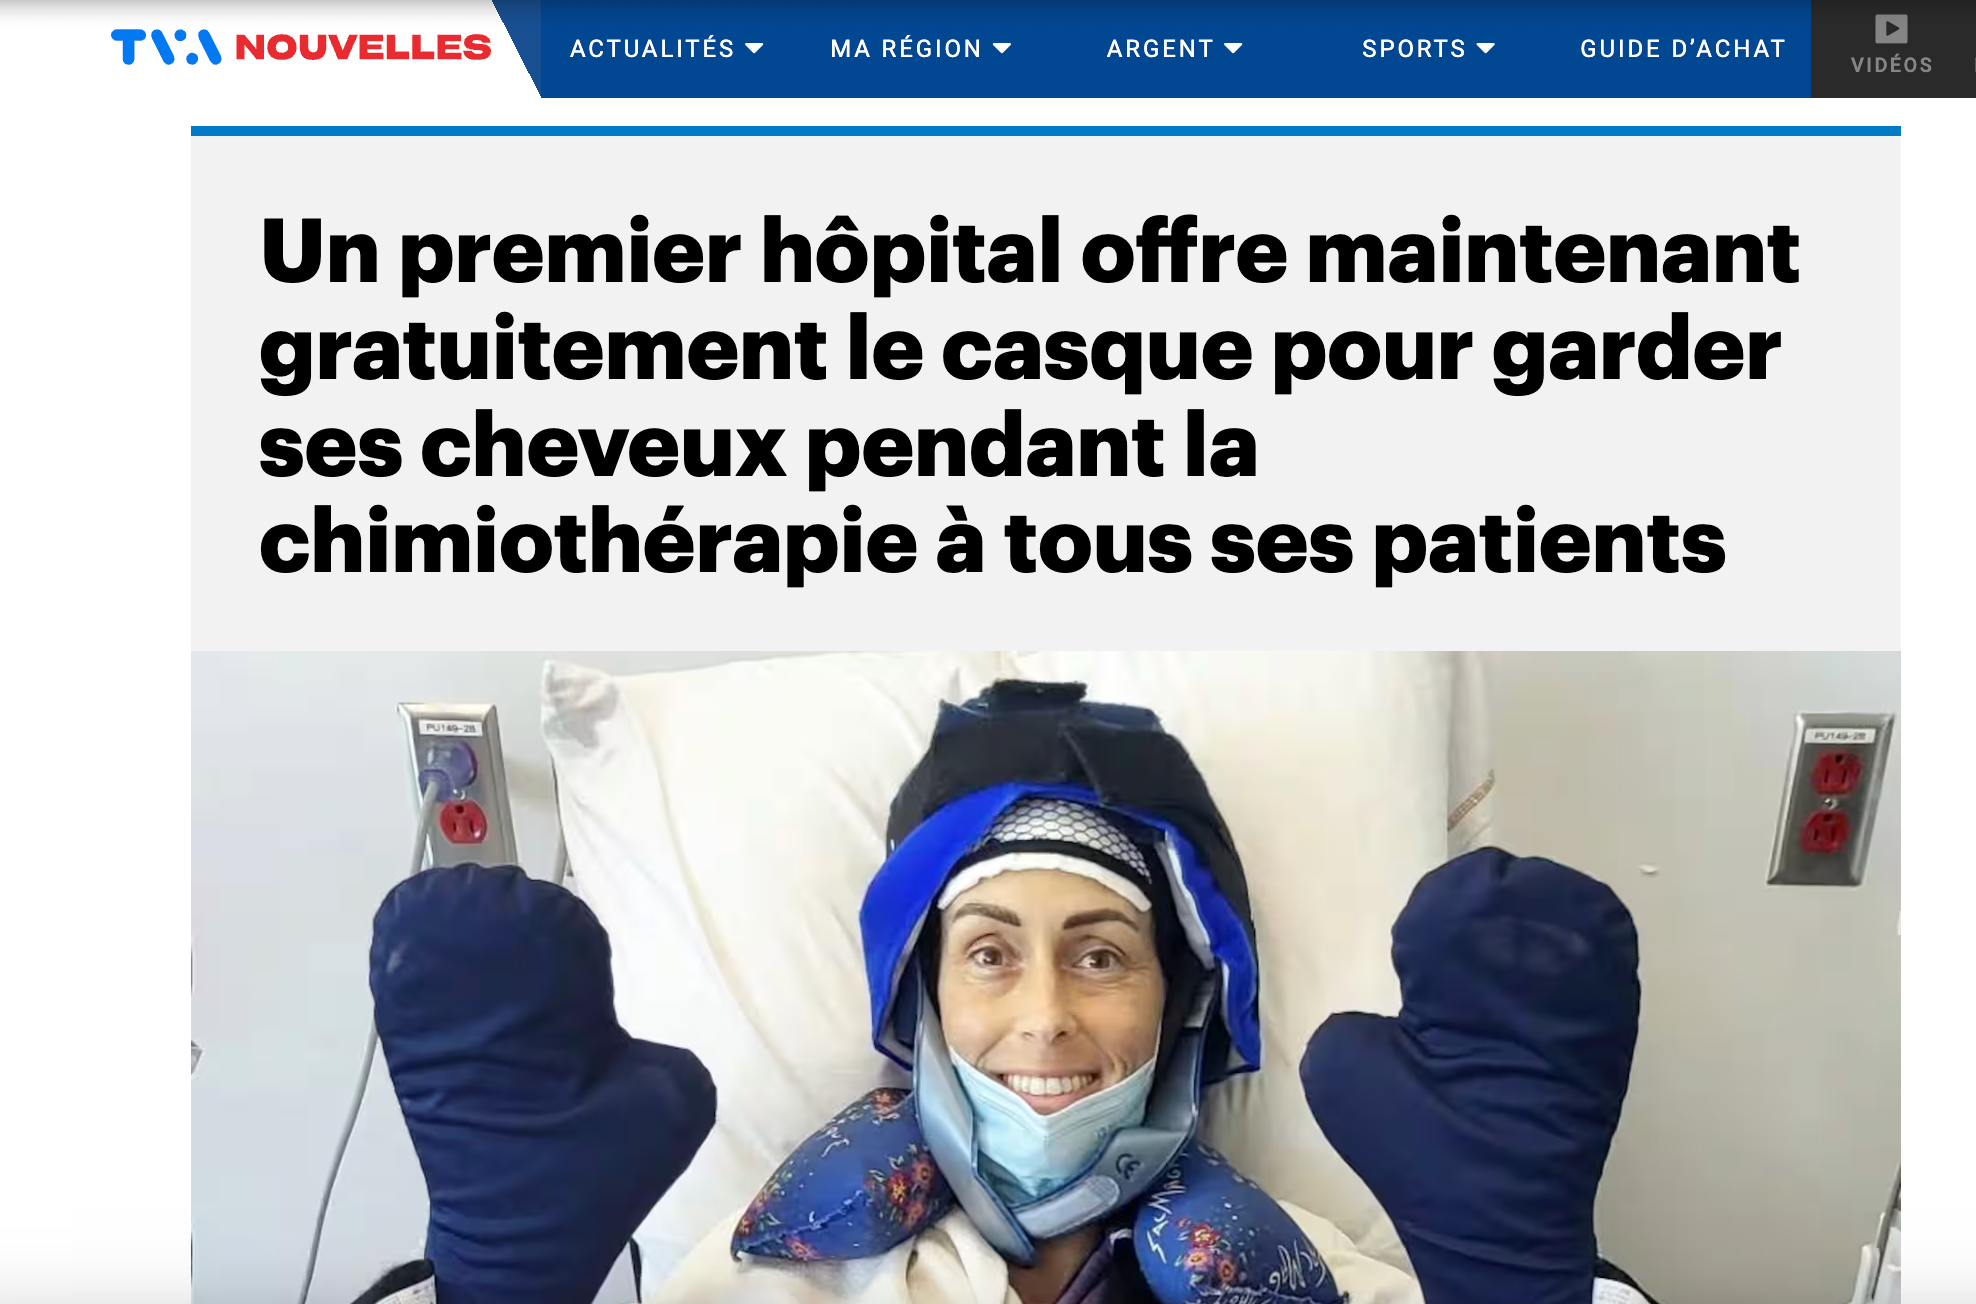Expand the arrow beside MA RÉGION
The image size is (1976, 1304).
coord(1002,48)
